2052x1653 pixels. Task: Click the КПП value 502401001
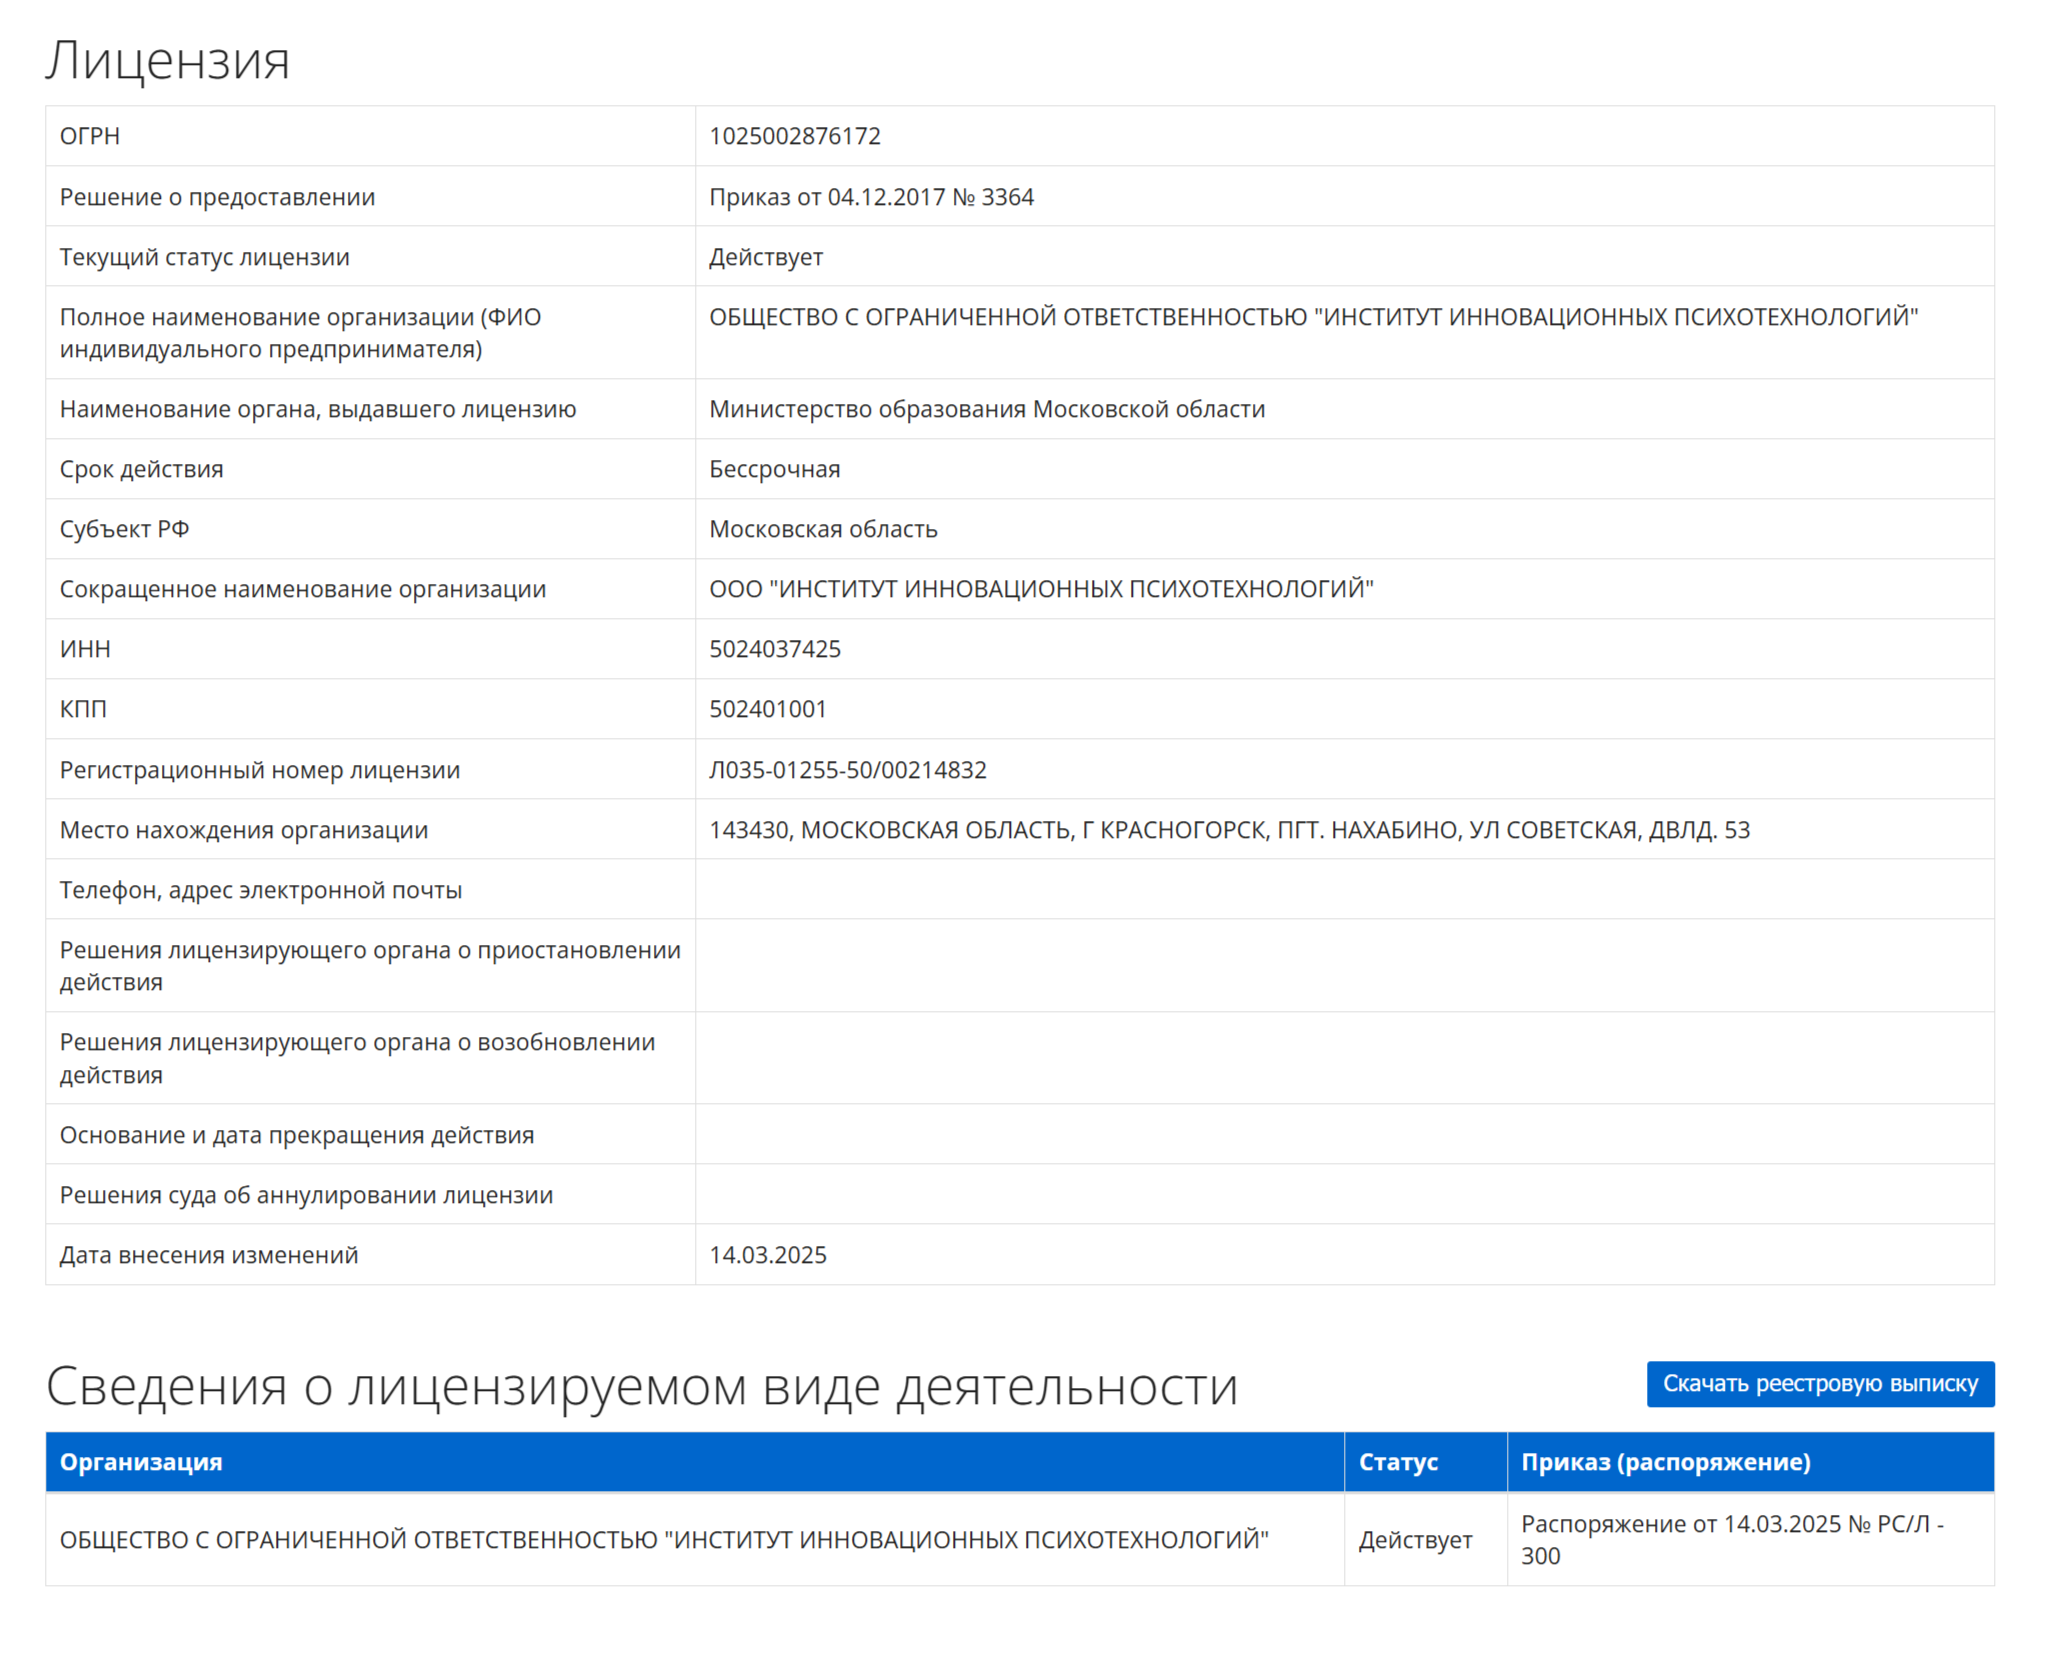click(x=767, y=709)
